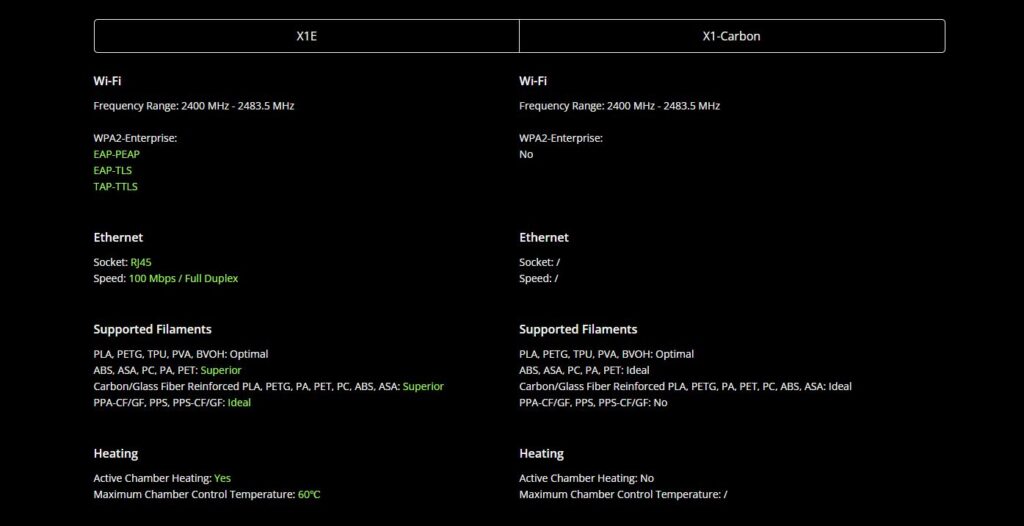
Task: Click the Ethernet heading in X1-Carbon column
Action: [544, 237]
